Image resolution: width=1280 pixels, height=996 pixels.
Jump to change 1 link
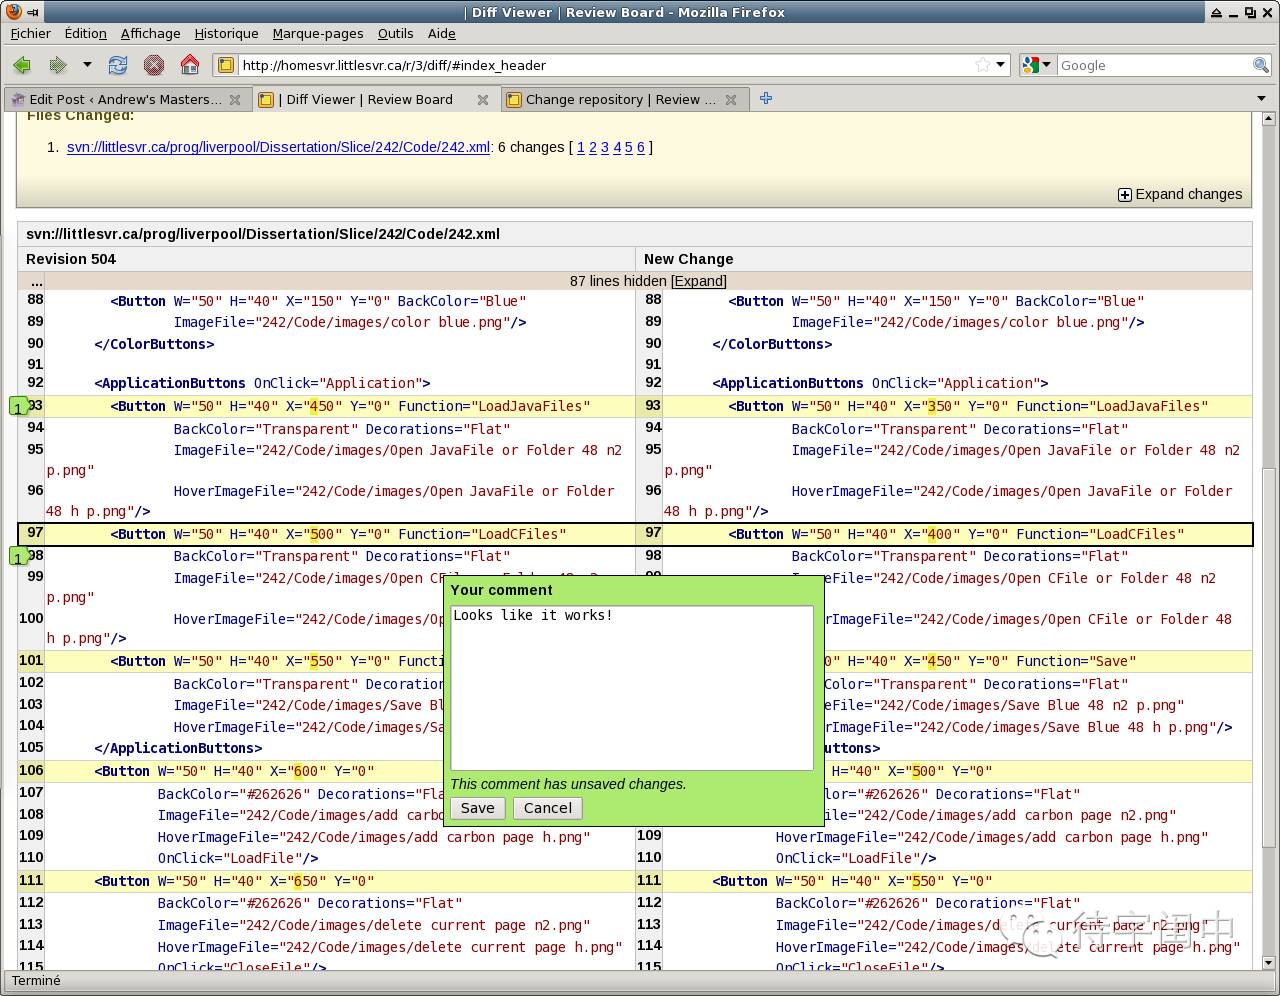pyautogui.click(x=581, y=147)
